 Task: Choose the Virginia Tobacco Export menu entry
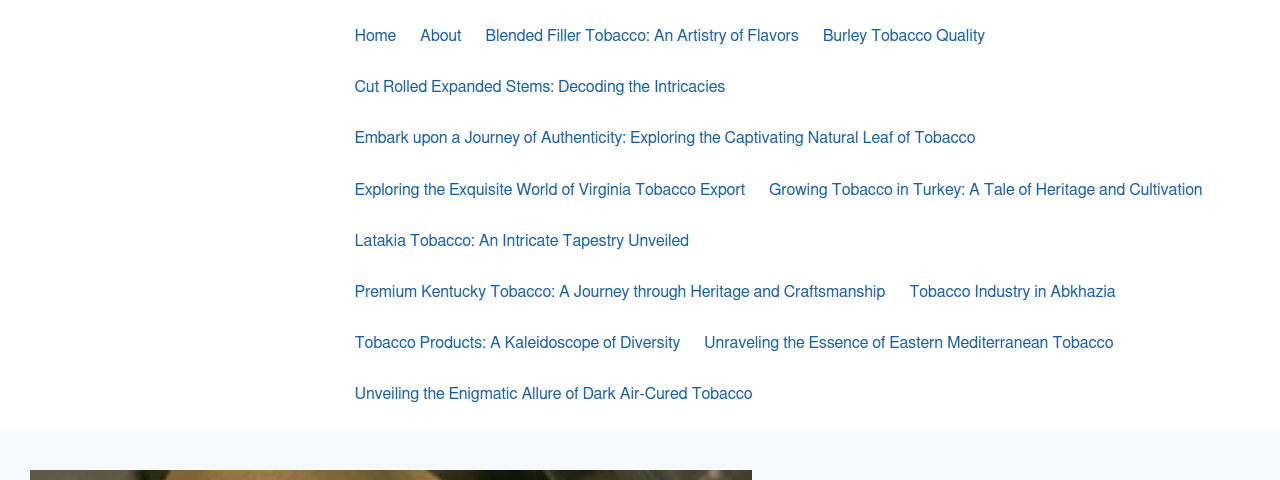[x=550, y=190]
